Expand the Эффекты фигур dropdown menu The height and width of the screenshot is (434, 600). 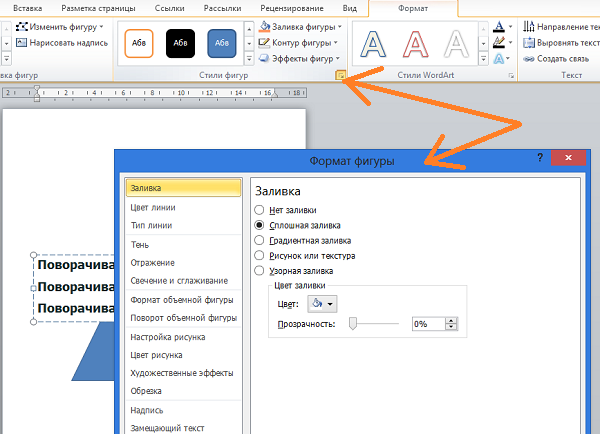(300, 59)
